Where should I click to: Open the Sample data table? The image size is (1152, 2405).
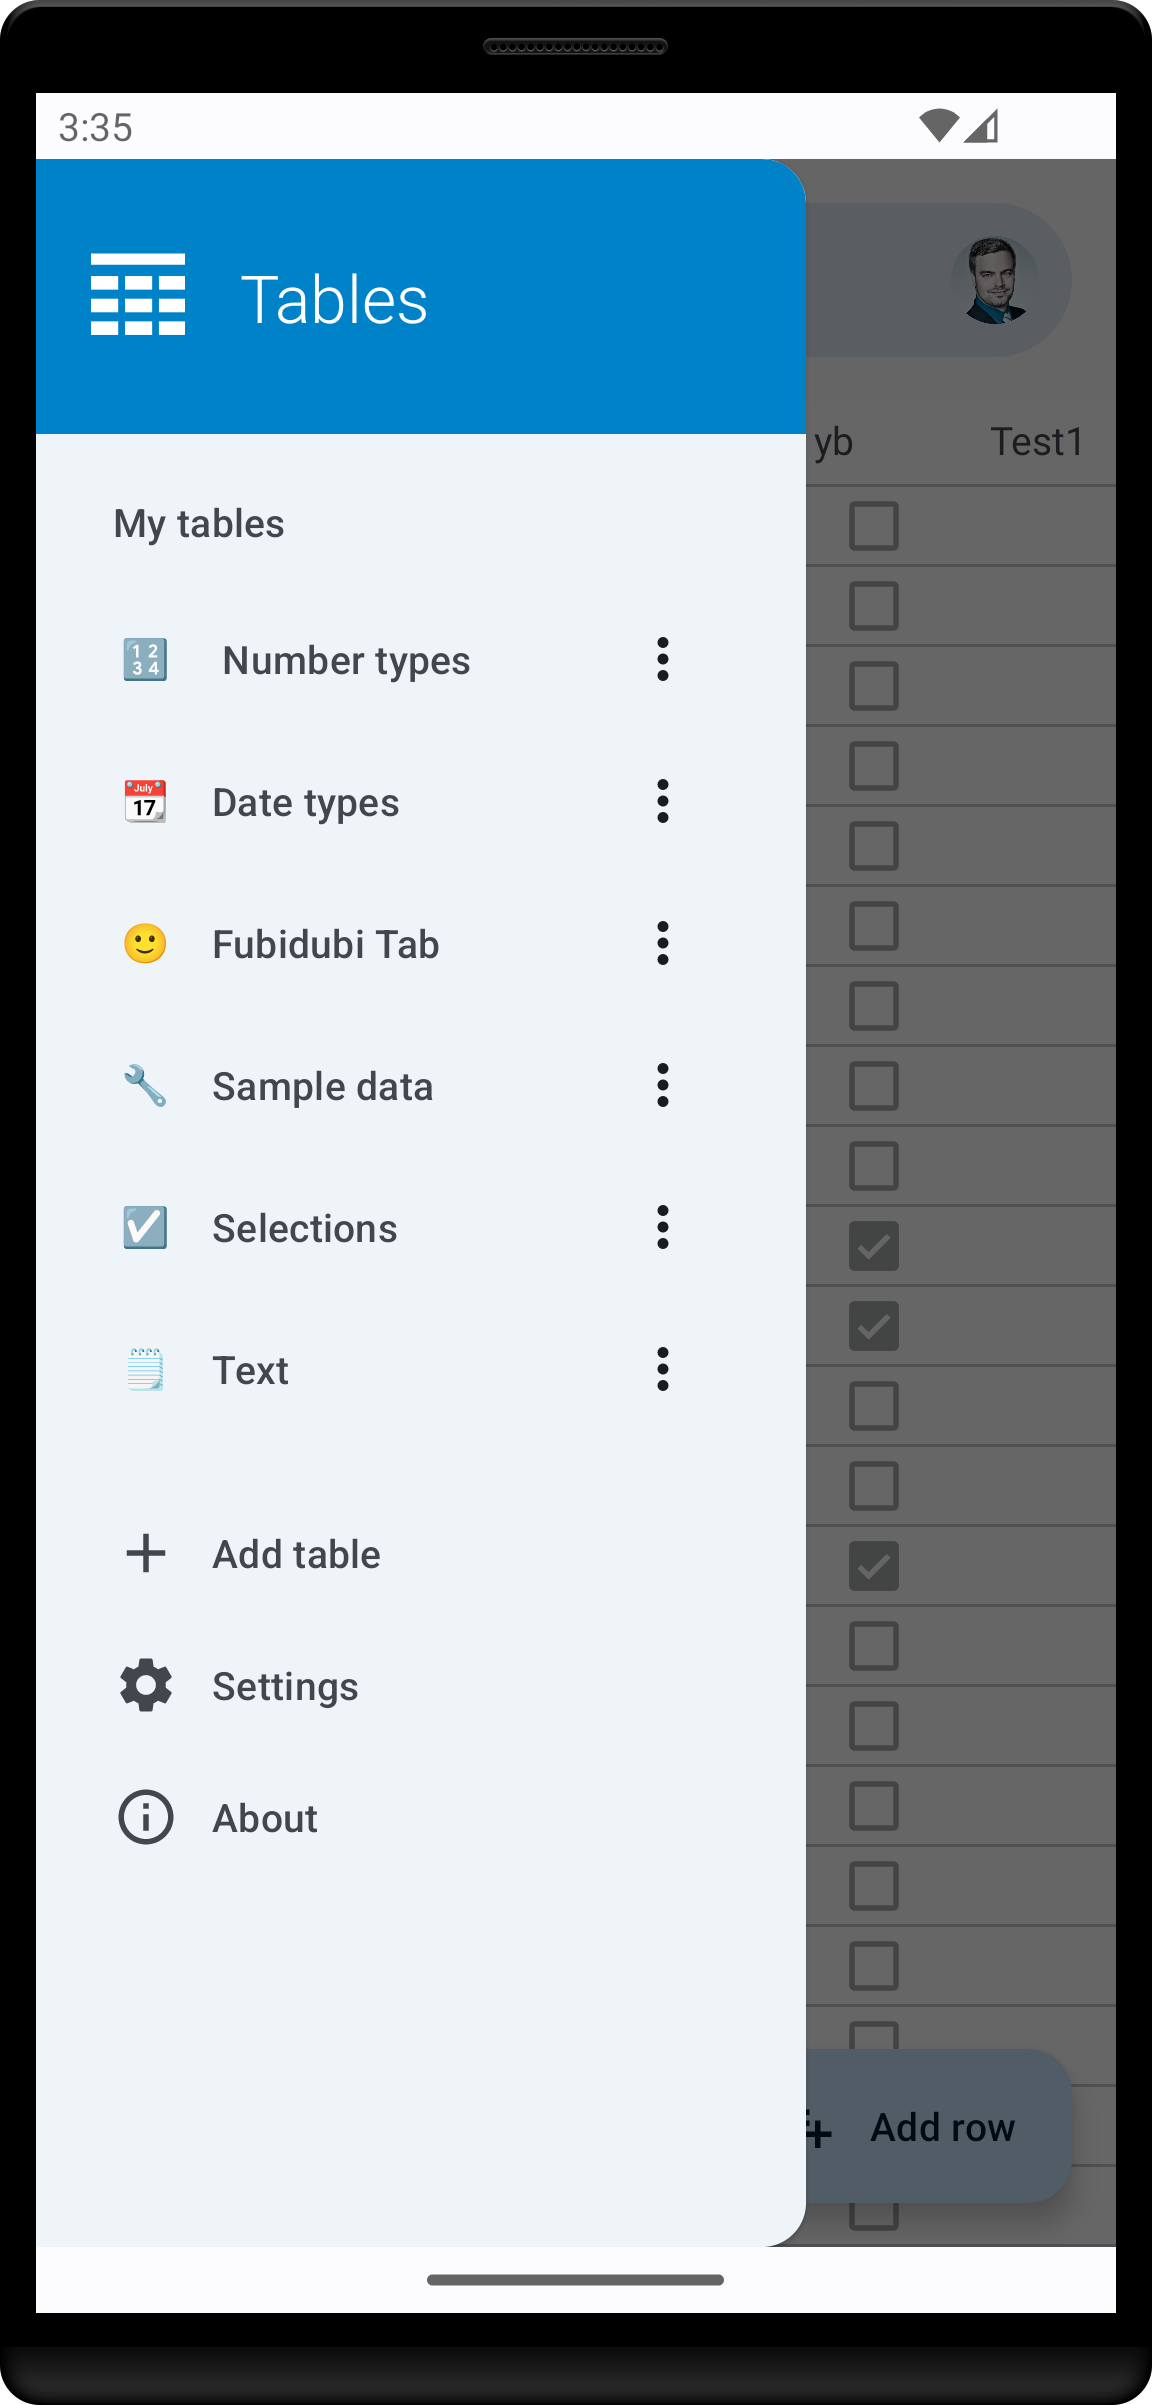pos(322,1087)
